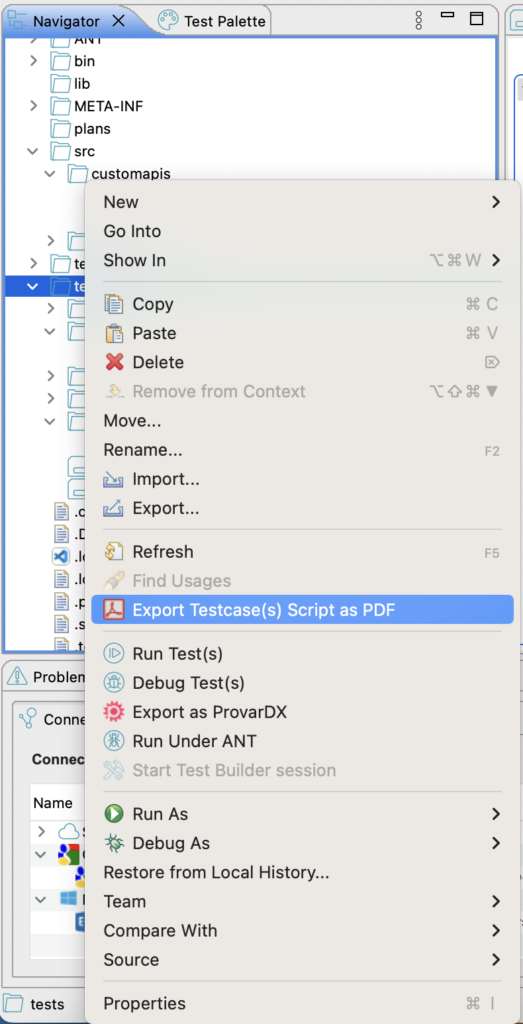Open the New submenu

tap(302, 202)
